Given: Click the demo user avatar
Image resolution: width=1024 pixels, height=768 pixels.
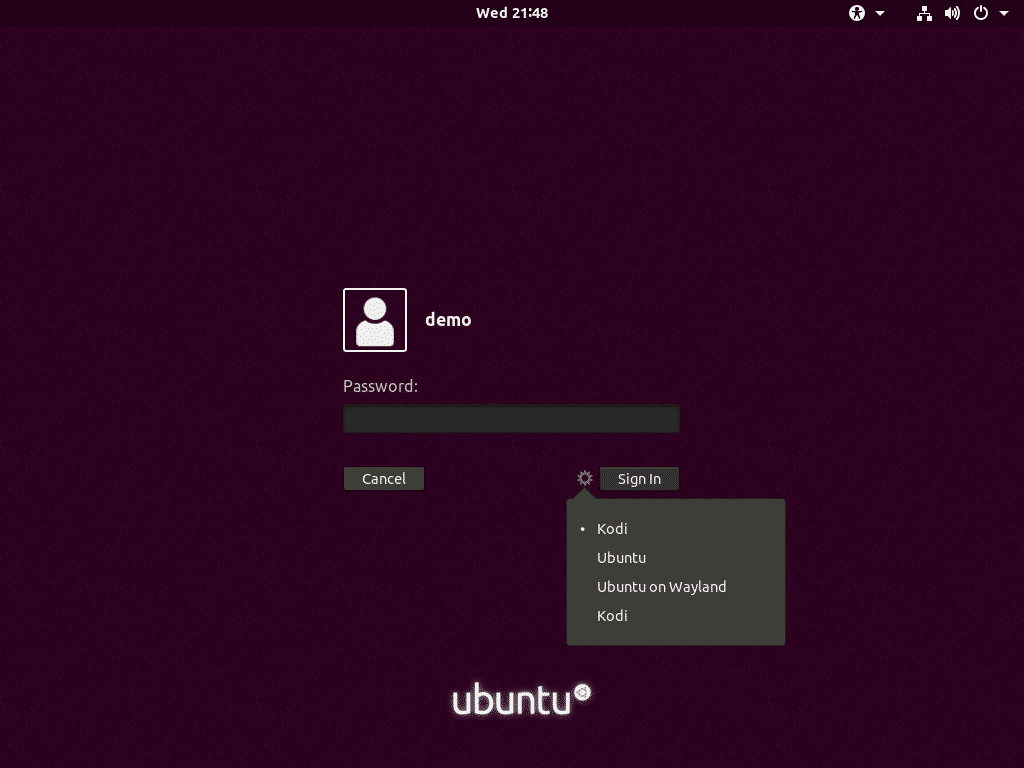Looking at the screenshot, I should [375, 320].
